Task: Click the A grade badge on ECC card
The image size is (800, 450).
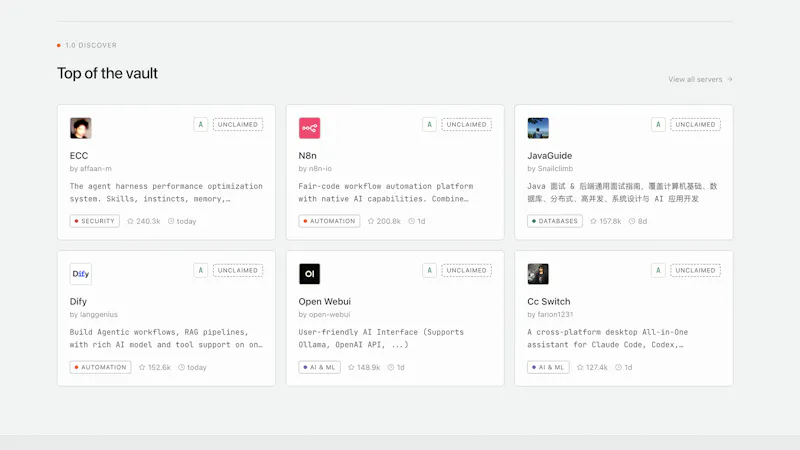Action: coord(201,124)
